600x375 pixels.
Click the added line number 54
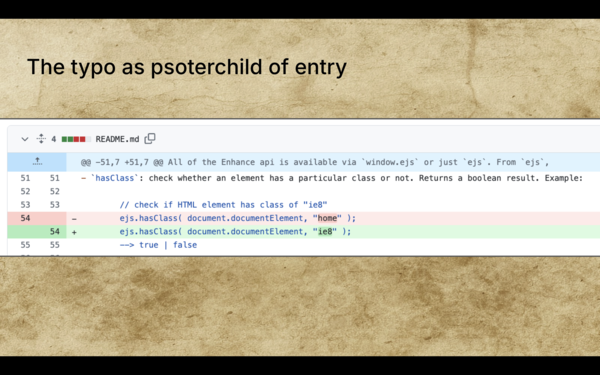pyautogui.click(x=55, y=232)
